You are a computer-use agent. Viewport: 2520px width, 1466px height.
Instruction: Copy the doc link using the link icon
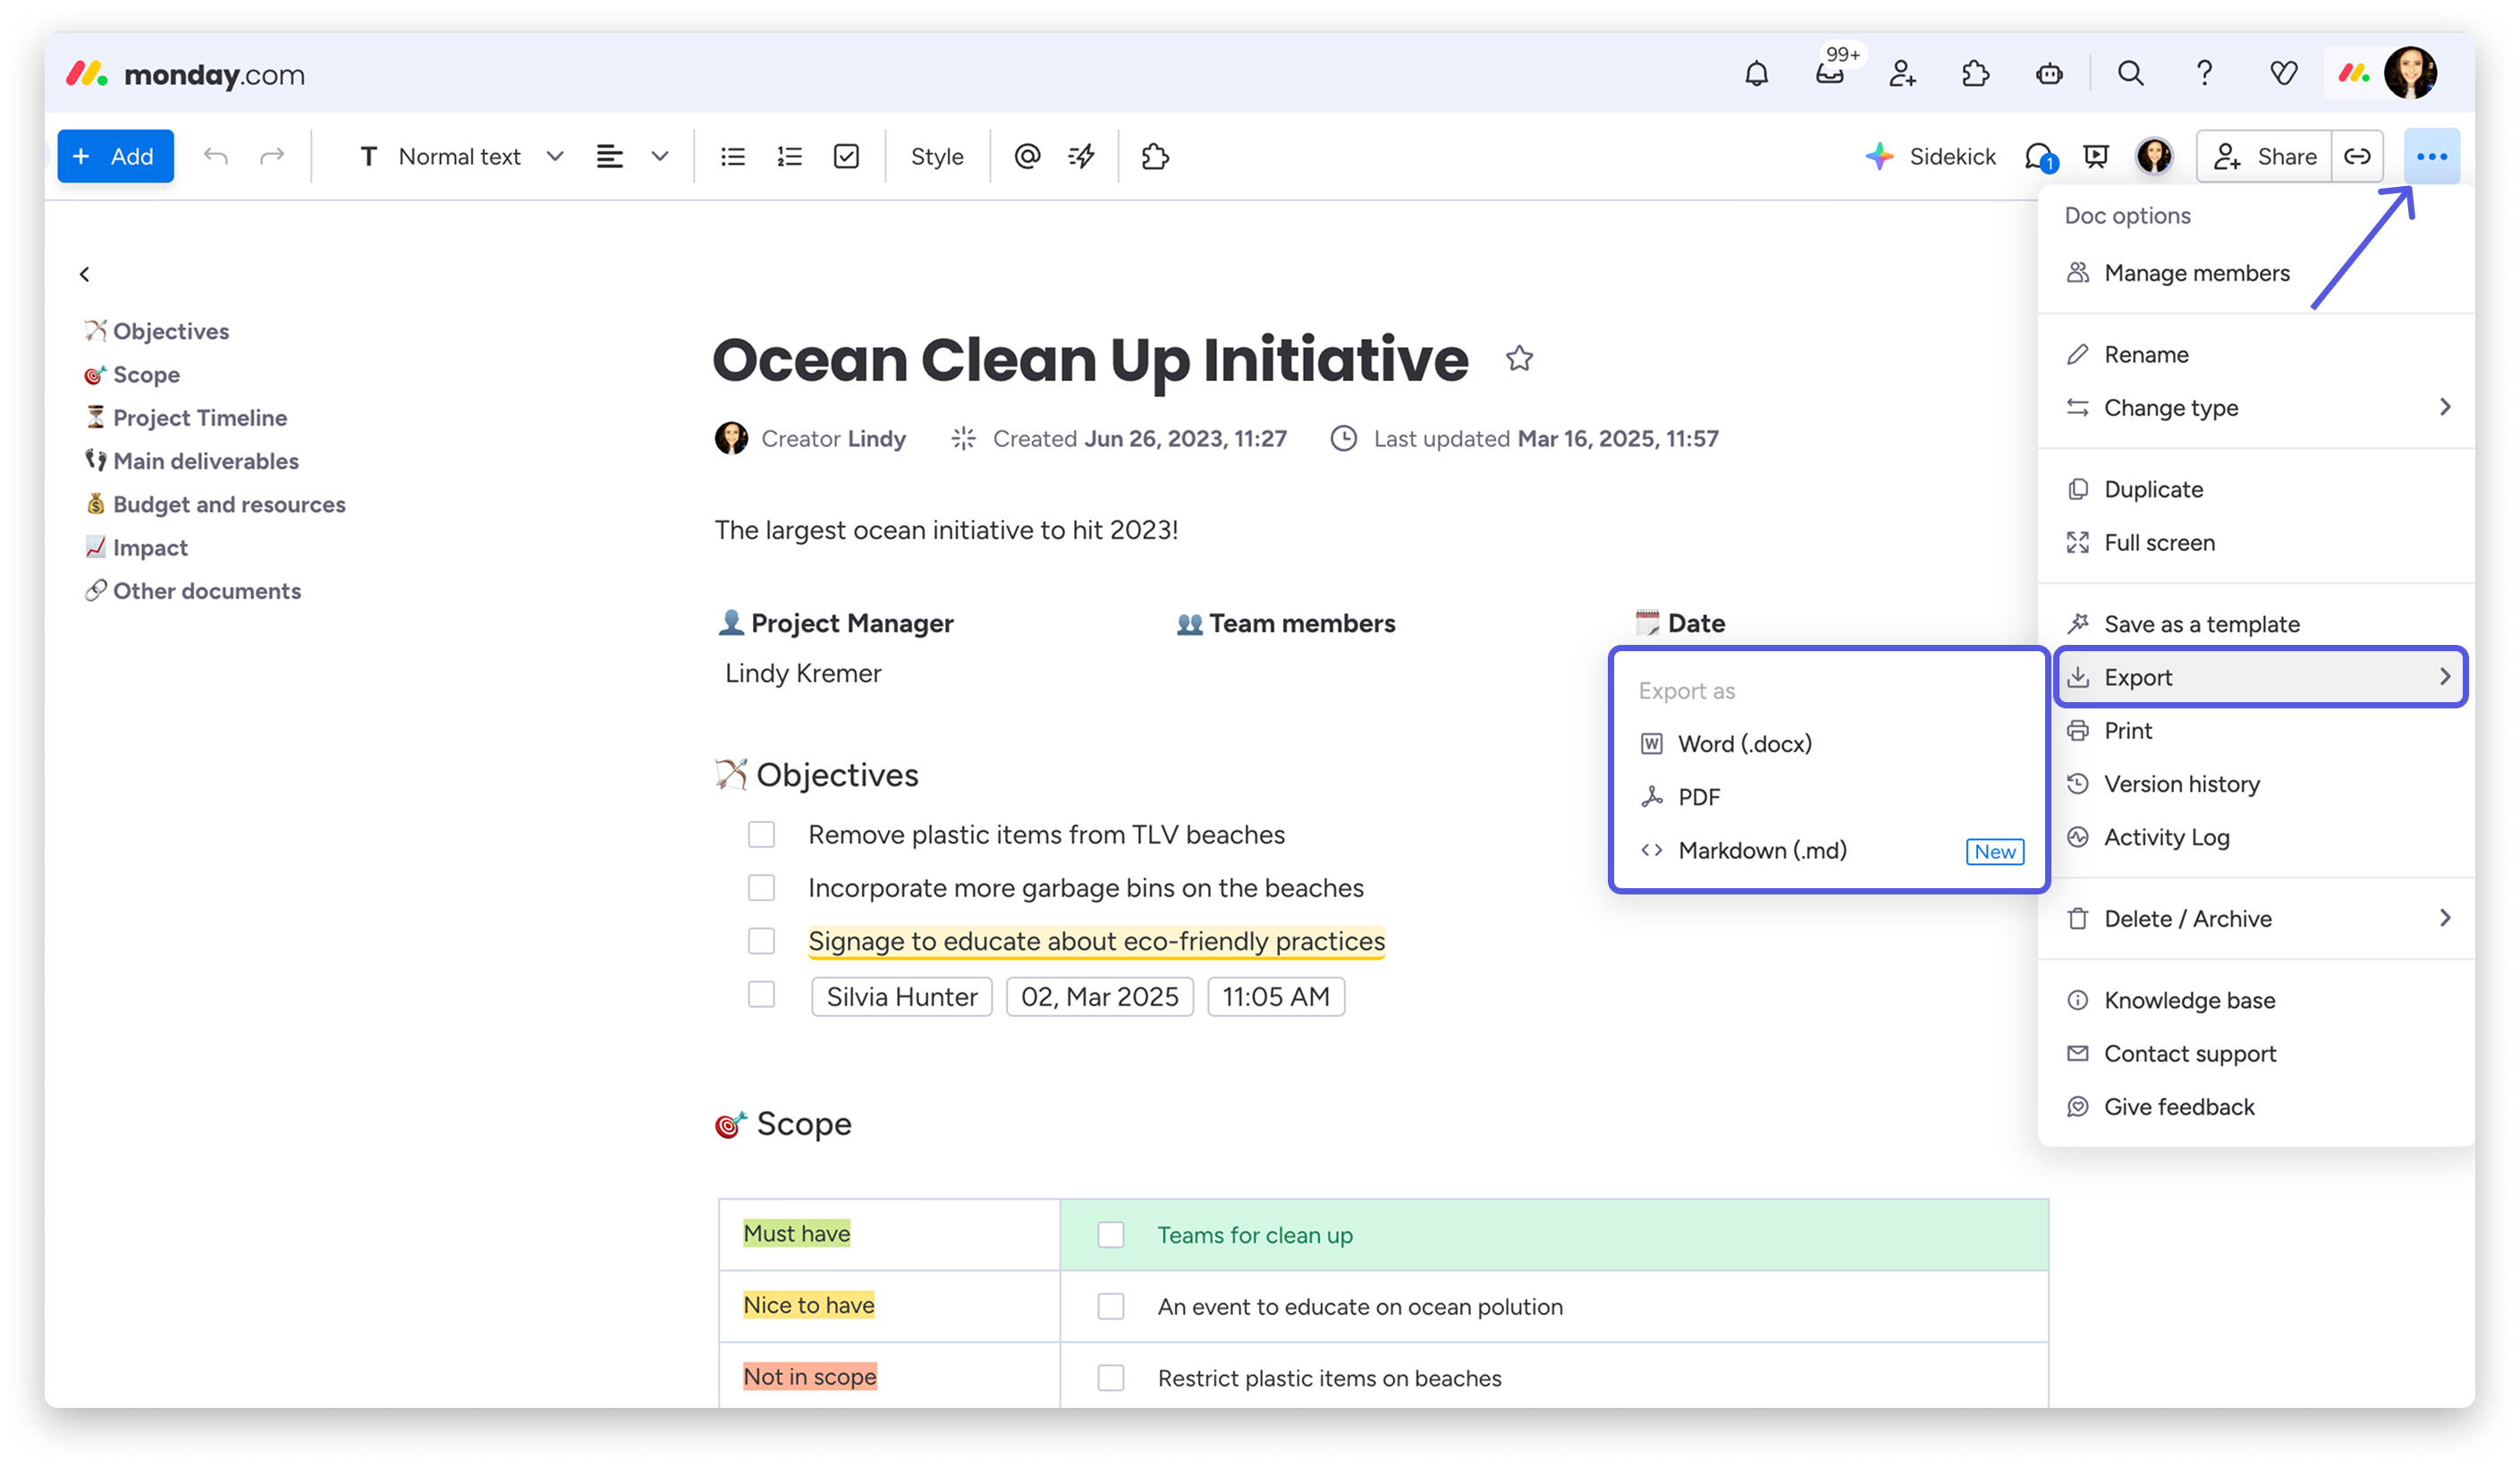pos(2358,156)
